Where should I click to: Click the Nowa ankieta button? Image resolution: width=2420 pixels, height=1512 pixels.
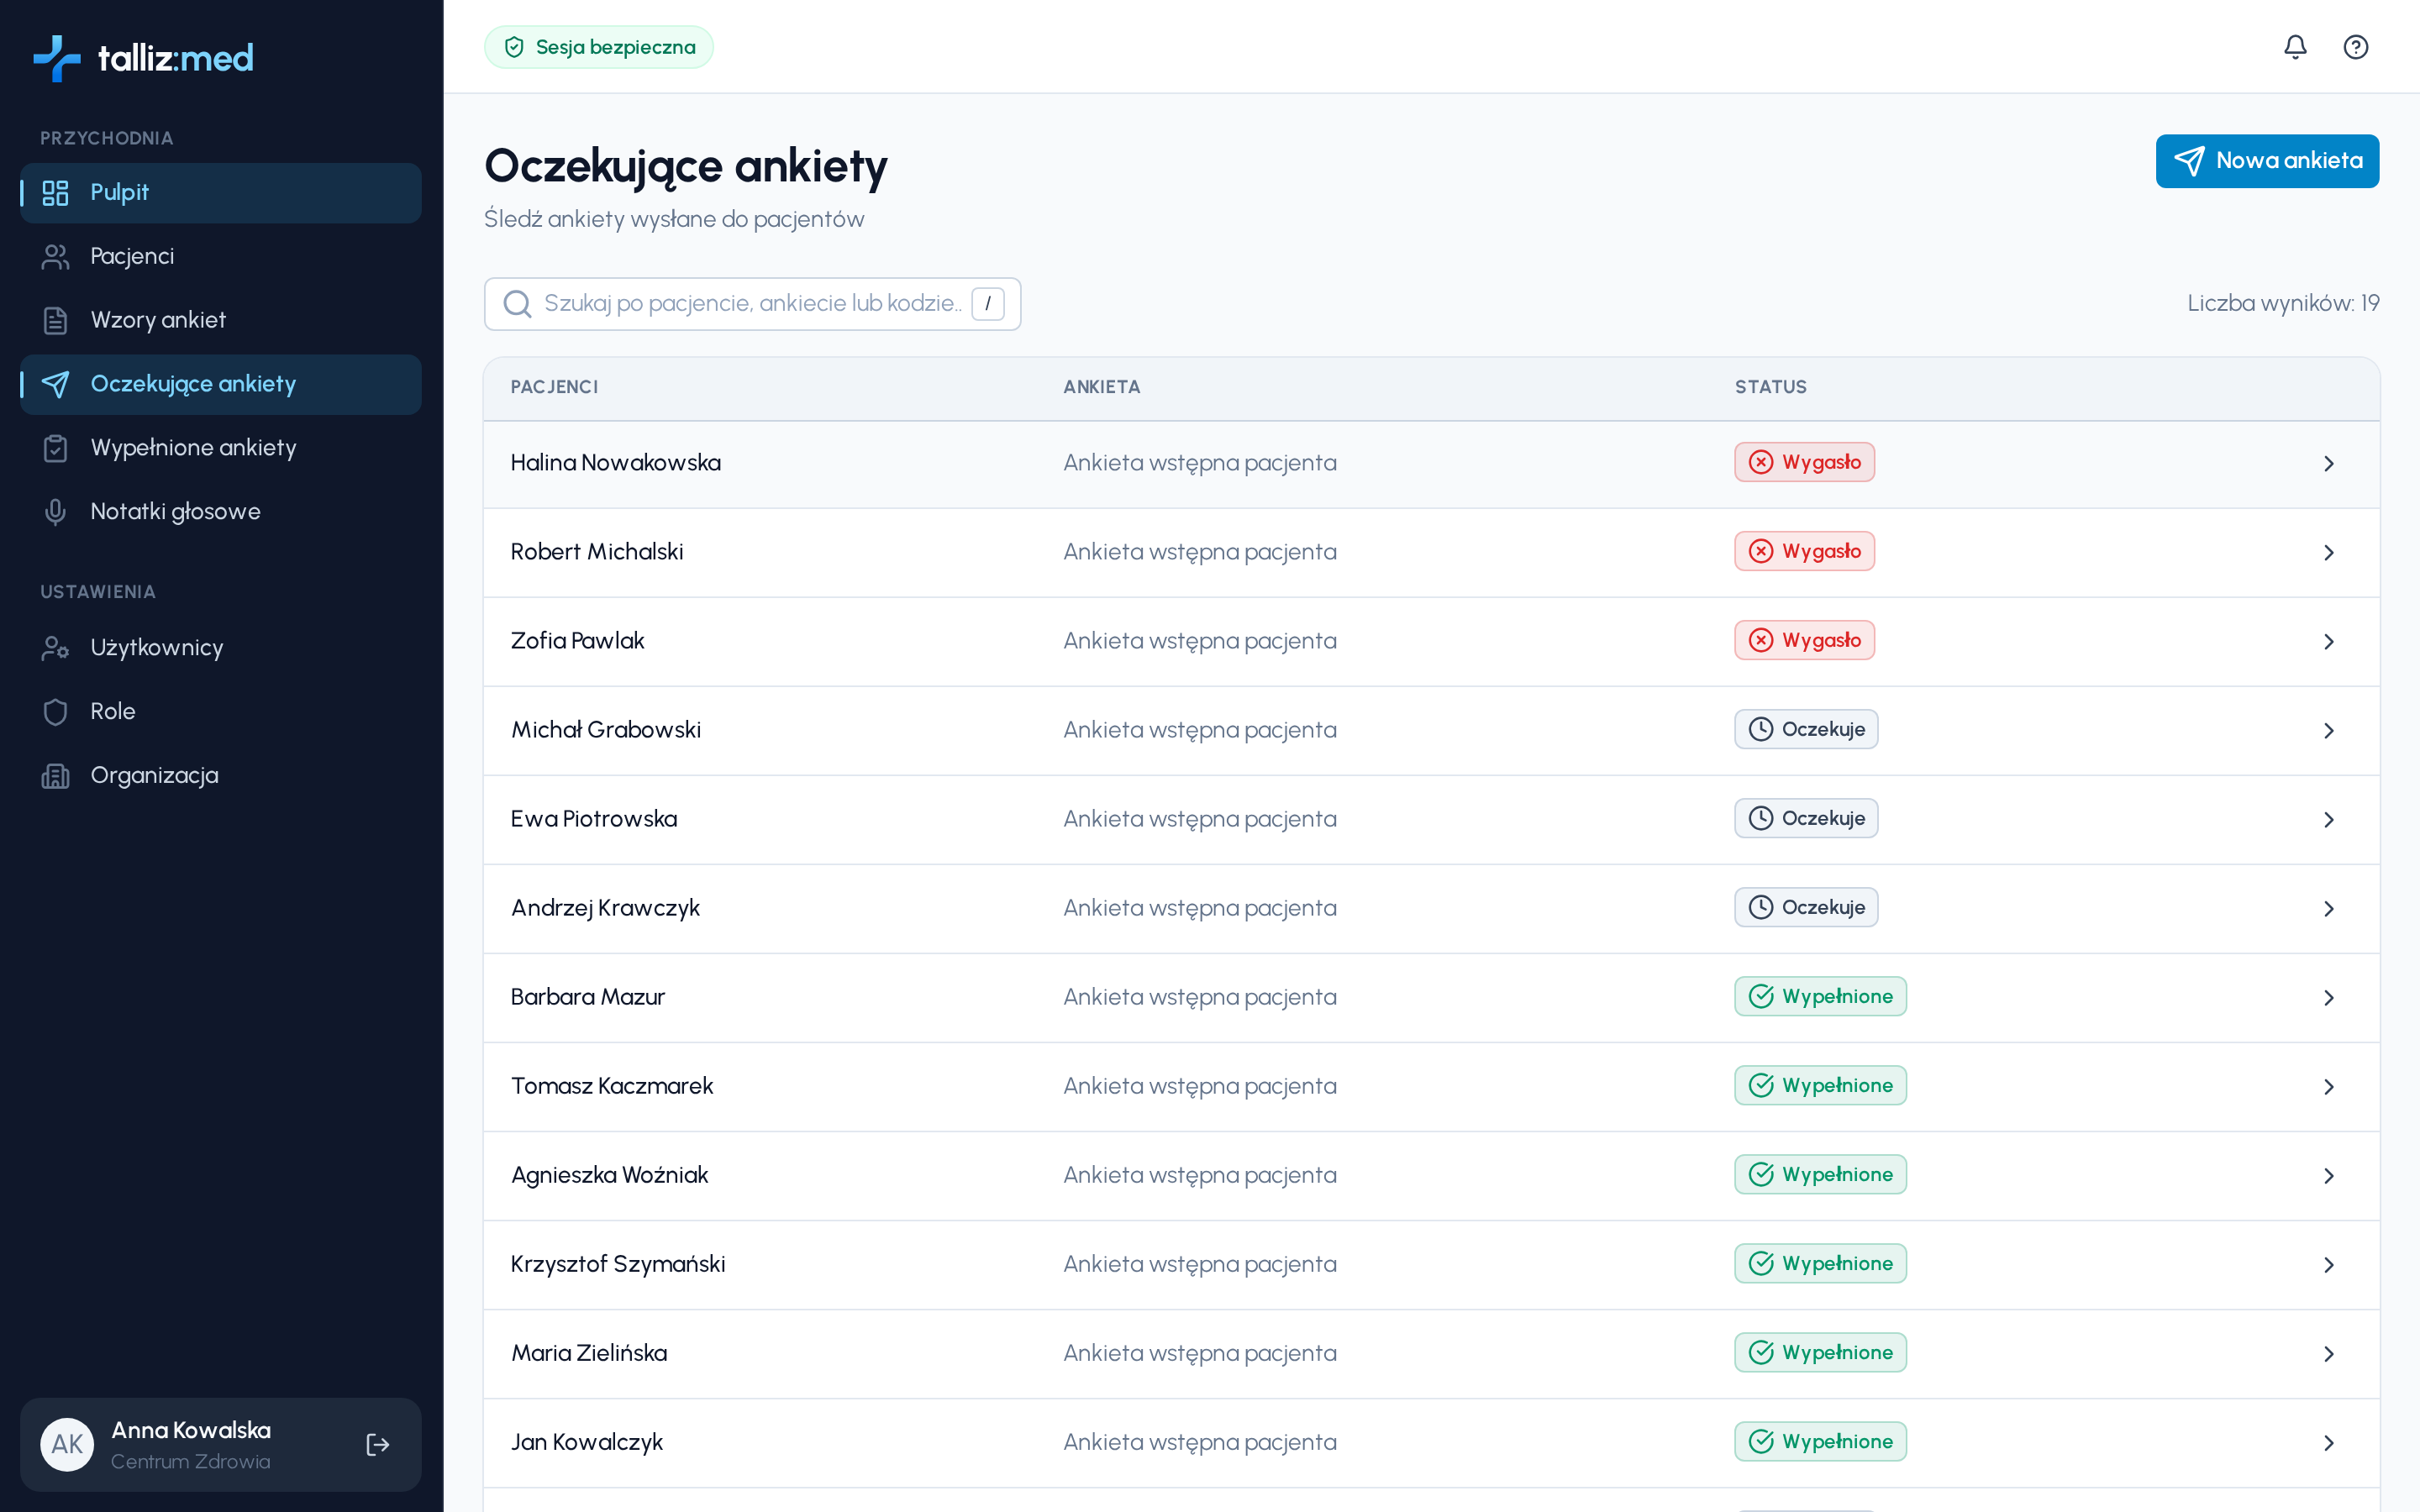pyautogui.click(x=2267, y=161)
